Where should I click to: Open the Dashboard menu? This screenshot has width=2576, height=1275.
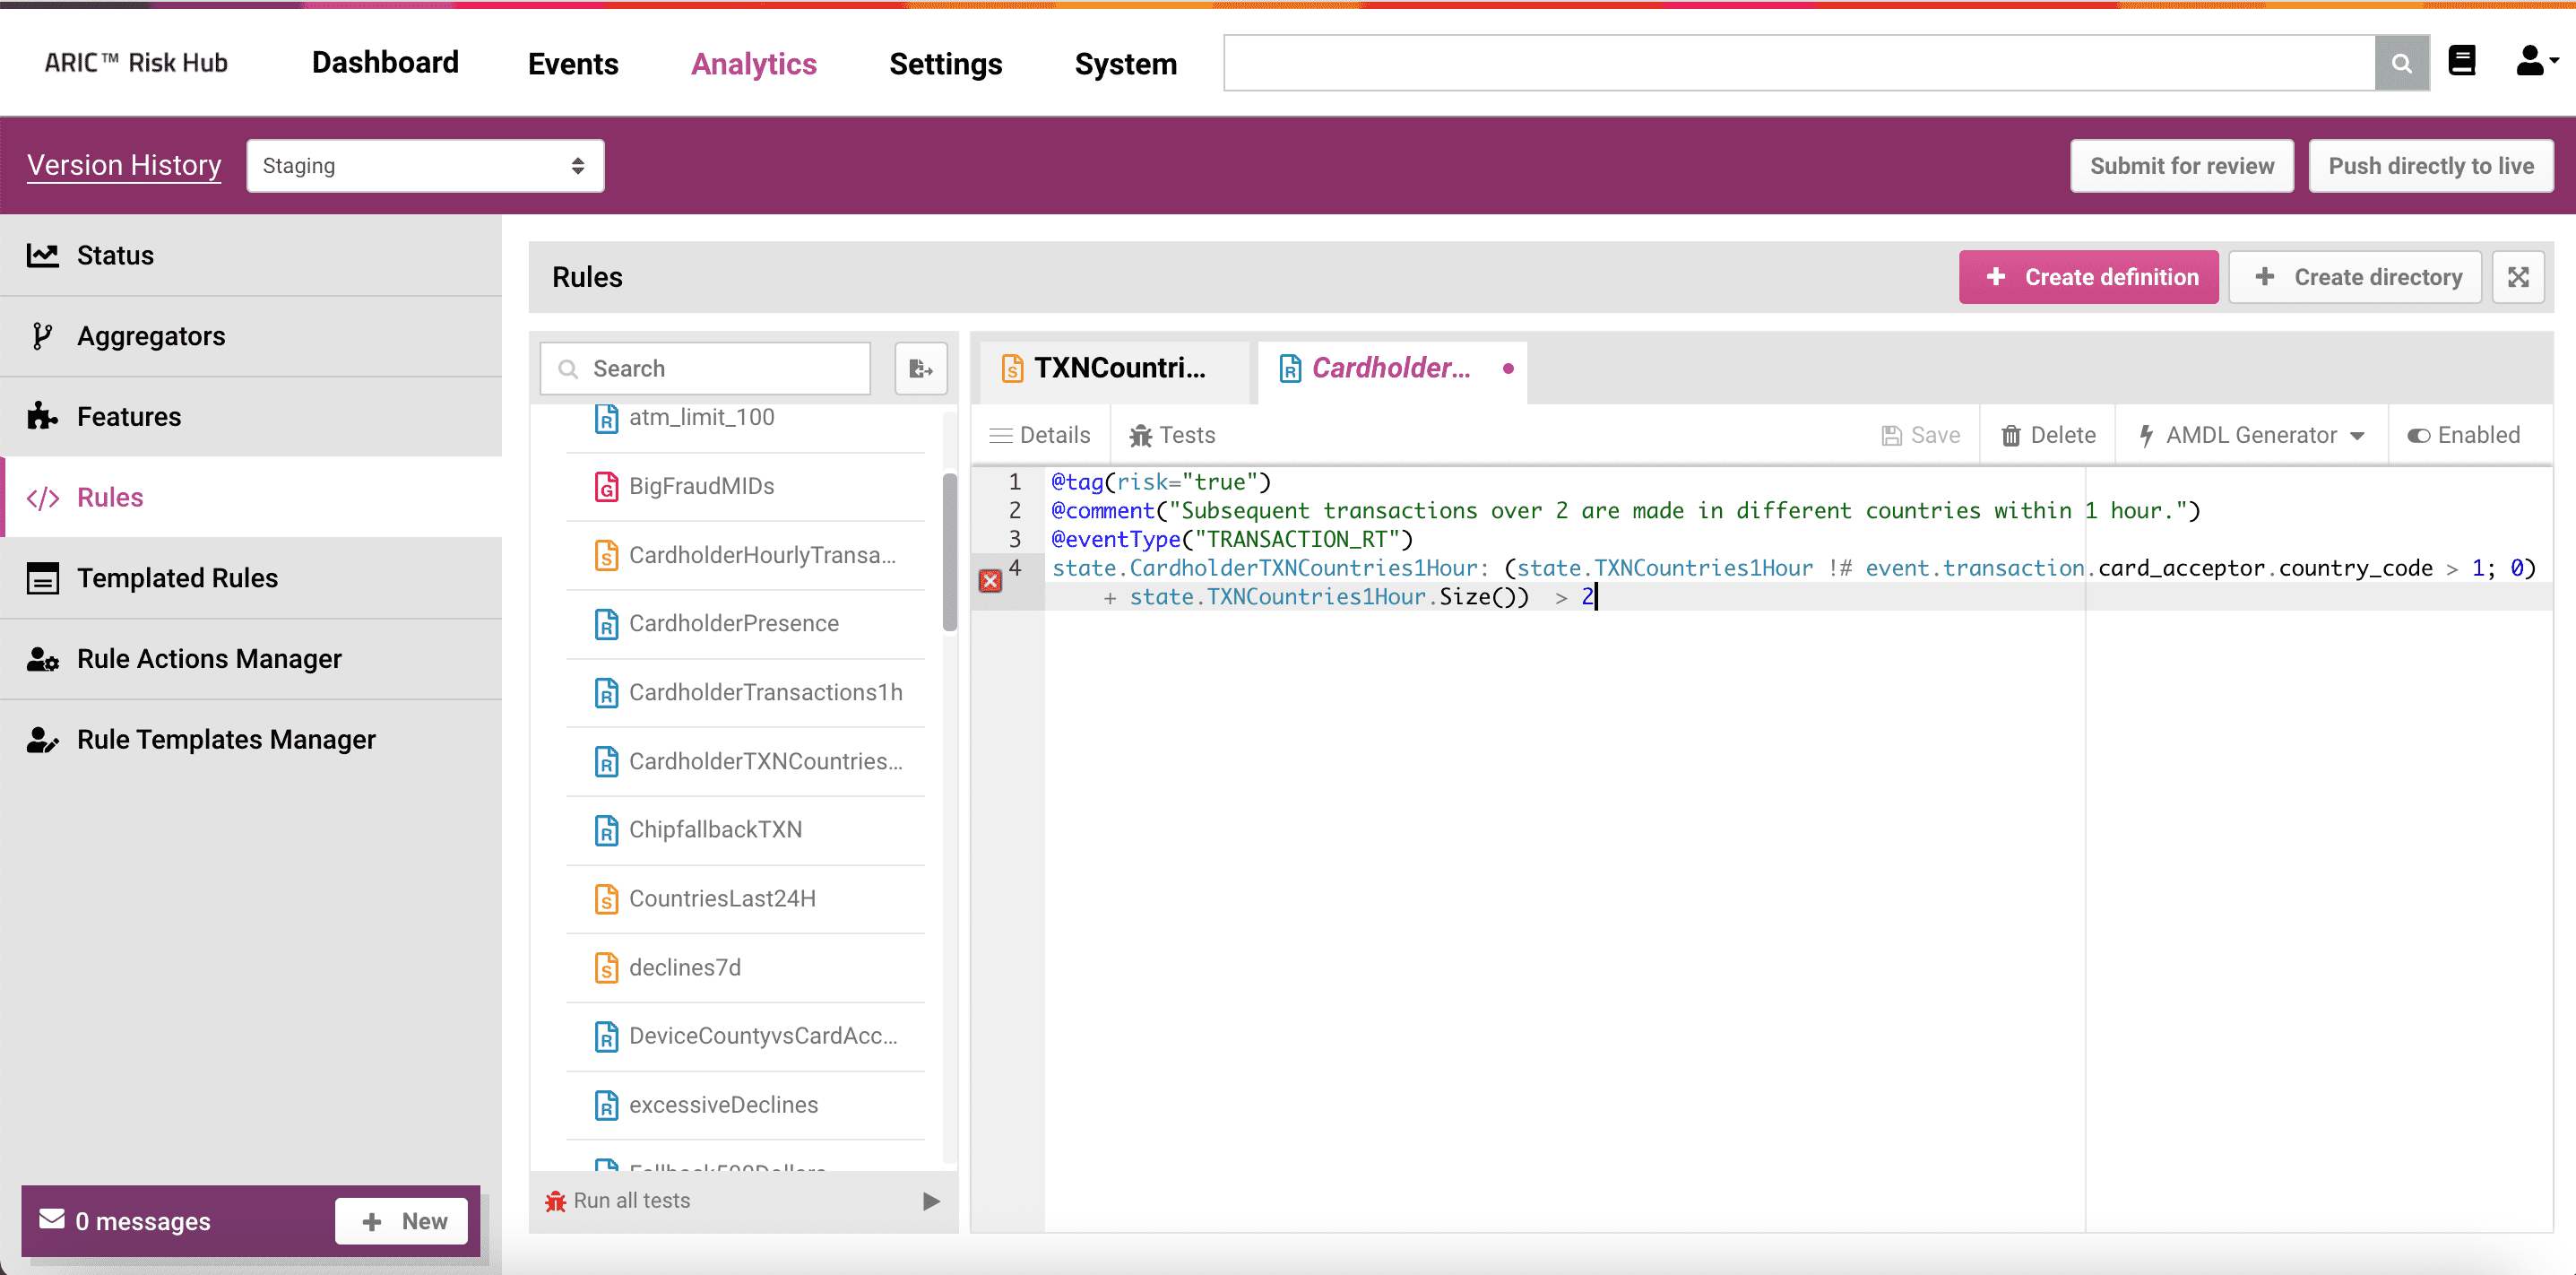click(x=385, y=62)
